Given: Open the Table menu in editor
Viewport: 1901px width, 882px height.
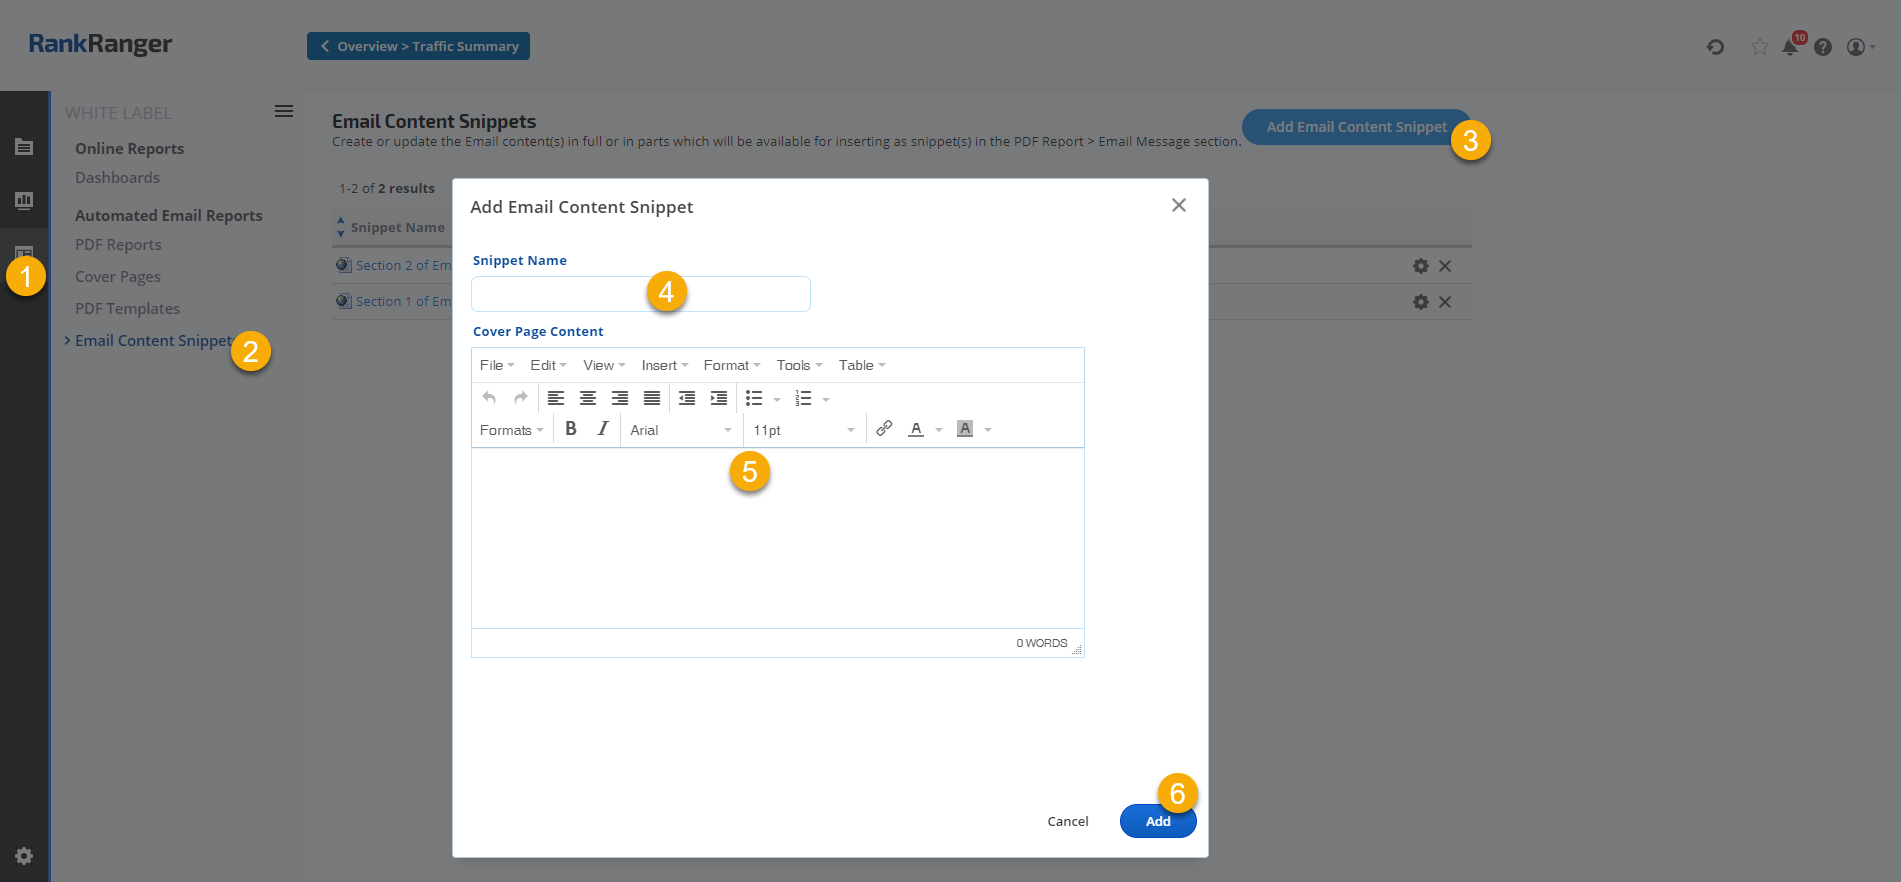Looking at the screenshot, I should (x=861, y=365).
